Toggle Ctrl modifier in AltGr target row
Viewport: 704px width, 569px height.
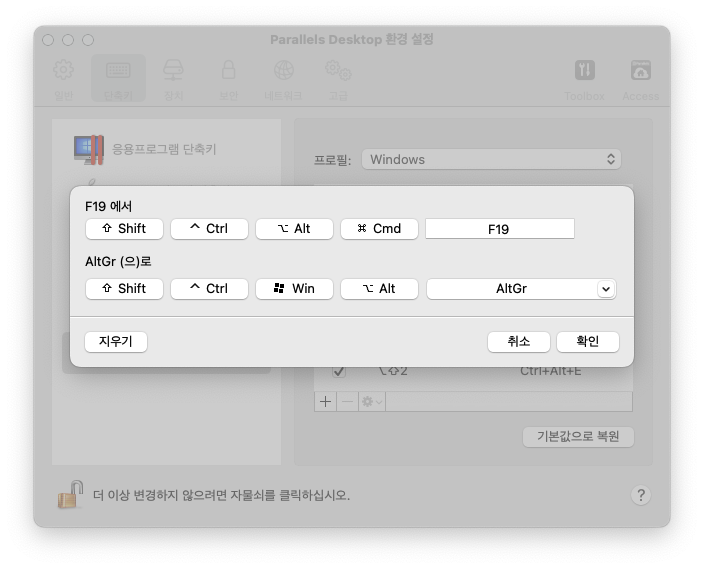click(x=209, y=288)
